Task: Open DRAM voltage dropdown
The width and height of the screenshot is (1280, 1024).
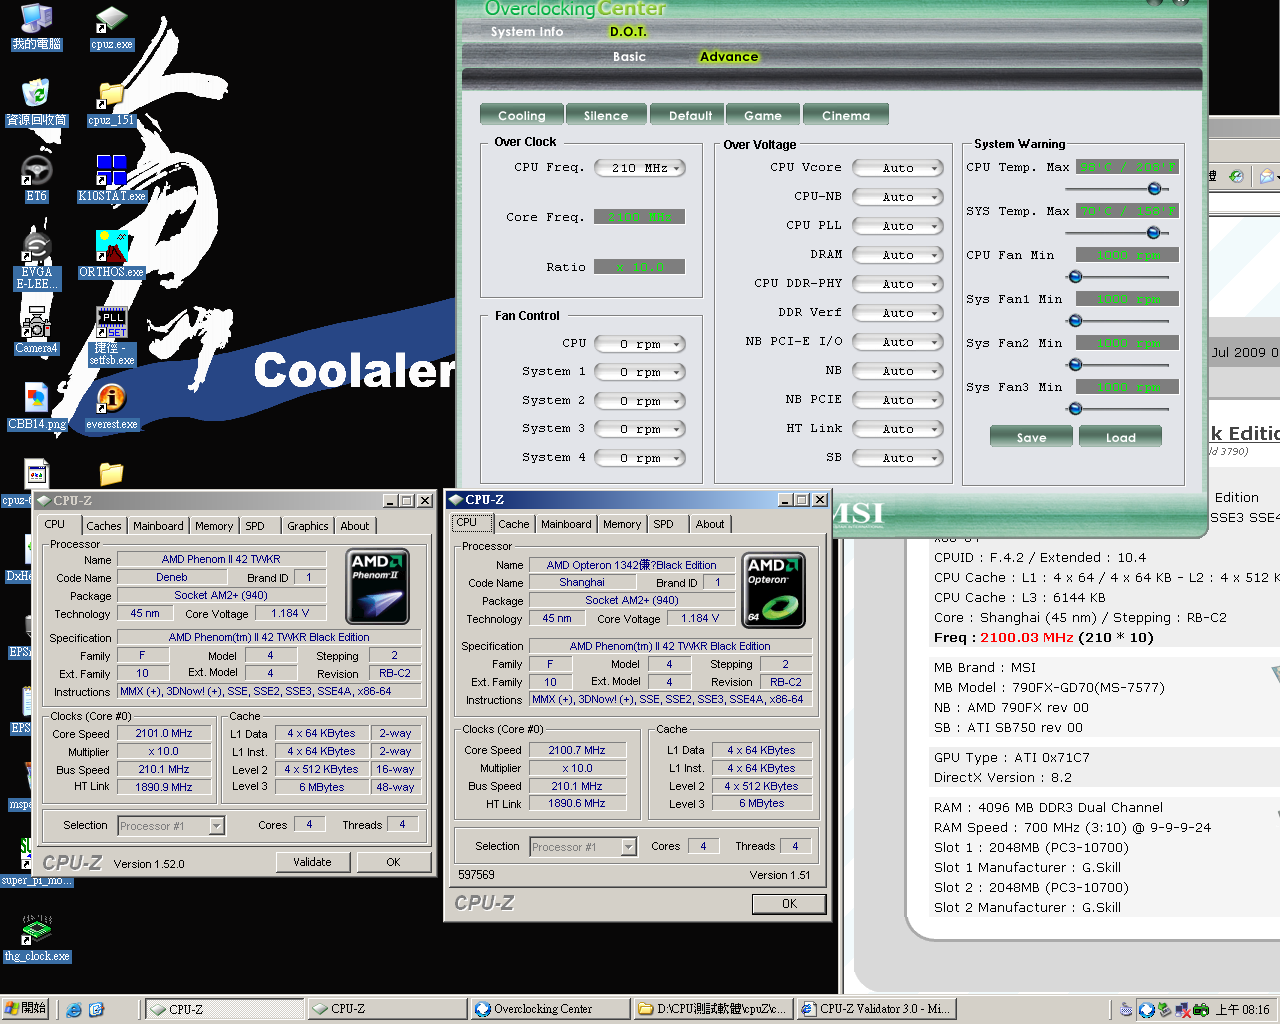Action: pyautogui.click(x=898, y=255)
